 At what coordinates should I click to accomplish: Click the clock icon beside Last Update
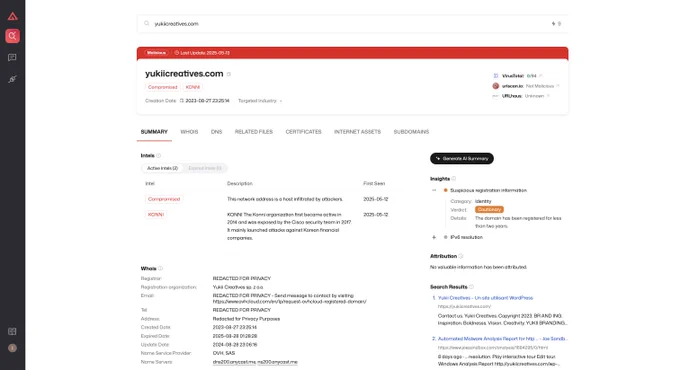click(177, 53)
